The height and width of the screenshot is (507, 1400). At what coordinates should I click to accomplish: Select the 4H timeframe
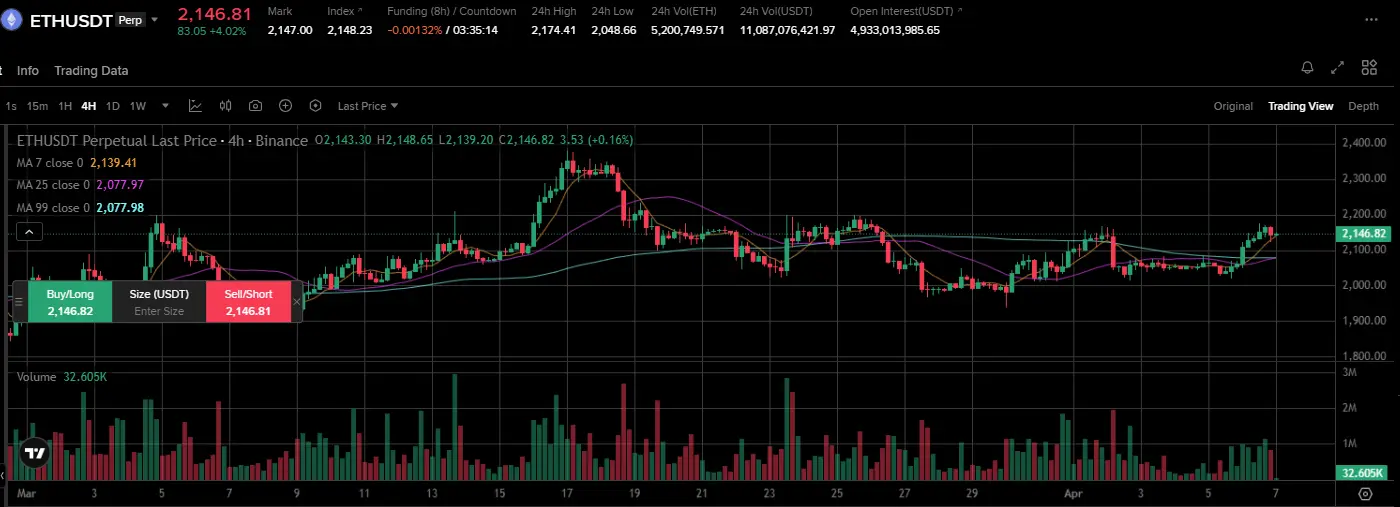tap(89, 106)
